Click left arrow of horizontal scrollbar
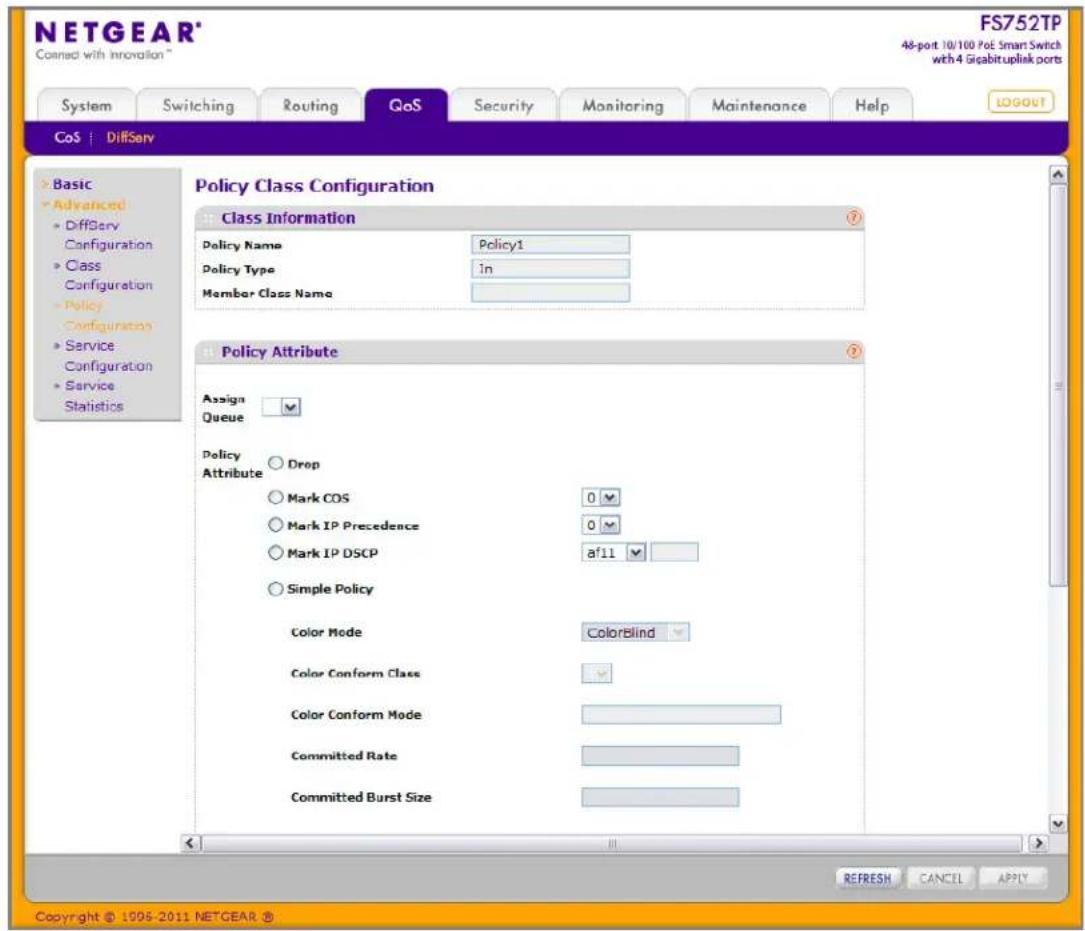Viewport: 1085px width, 931px height. click(191, 843)
